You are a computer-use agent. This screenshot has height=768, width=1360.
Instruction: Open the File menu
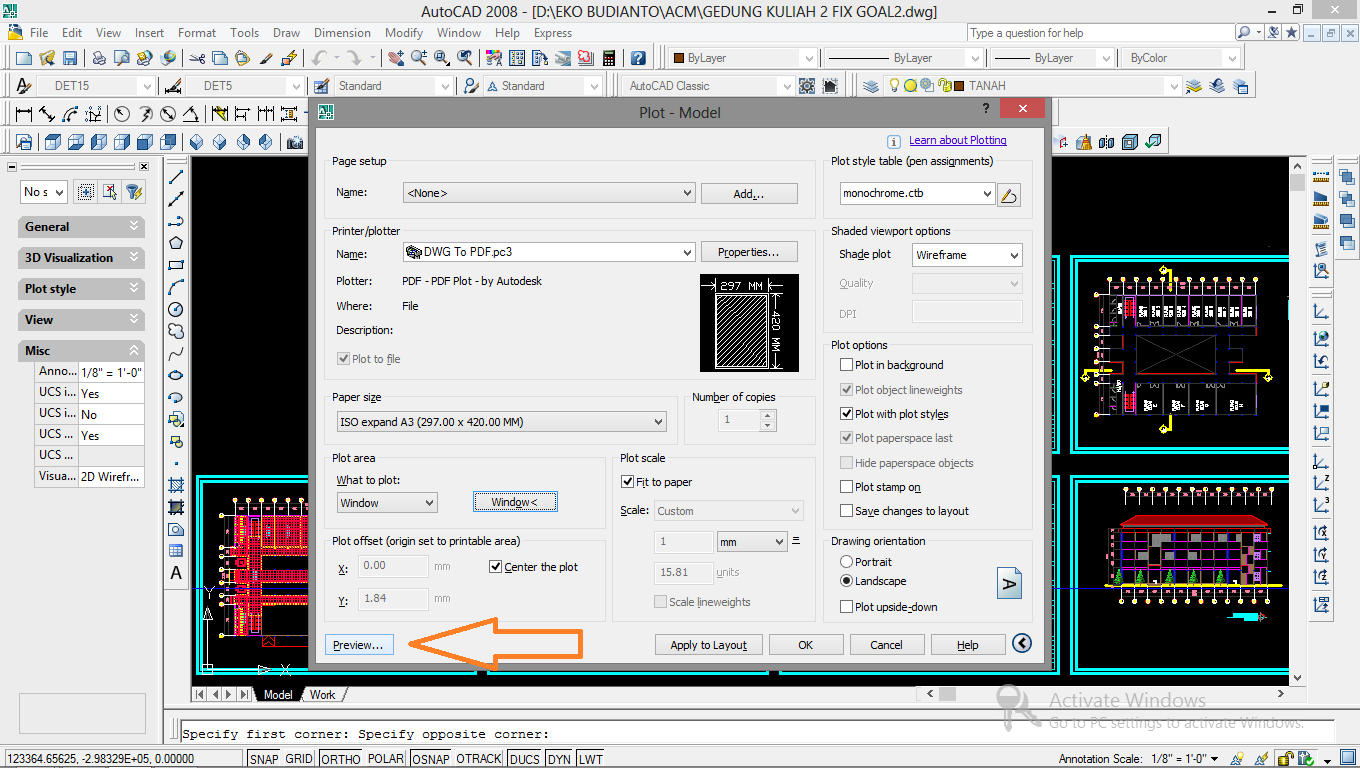coord(39,33)
